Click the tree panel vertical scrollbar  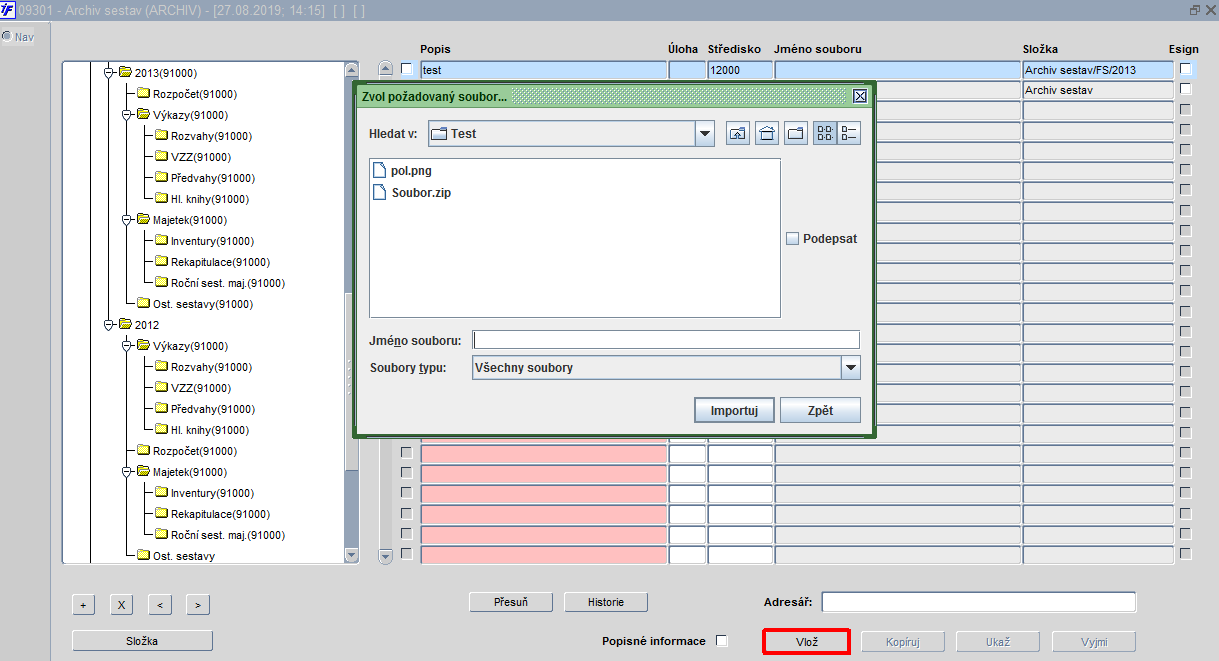[351, 312]
